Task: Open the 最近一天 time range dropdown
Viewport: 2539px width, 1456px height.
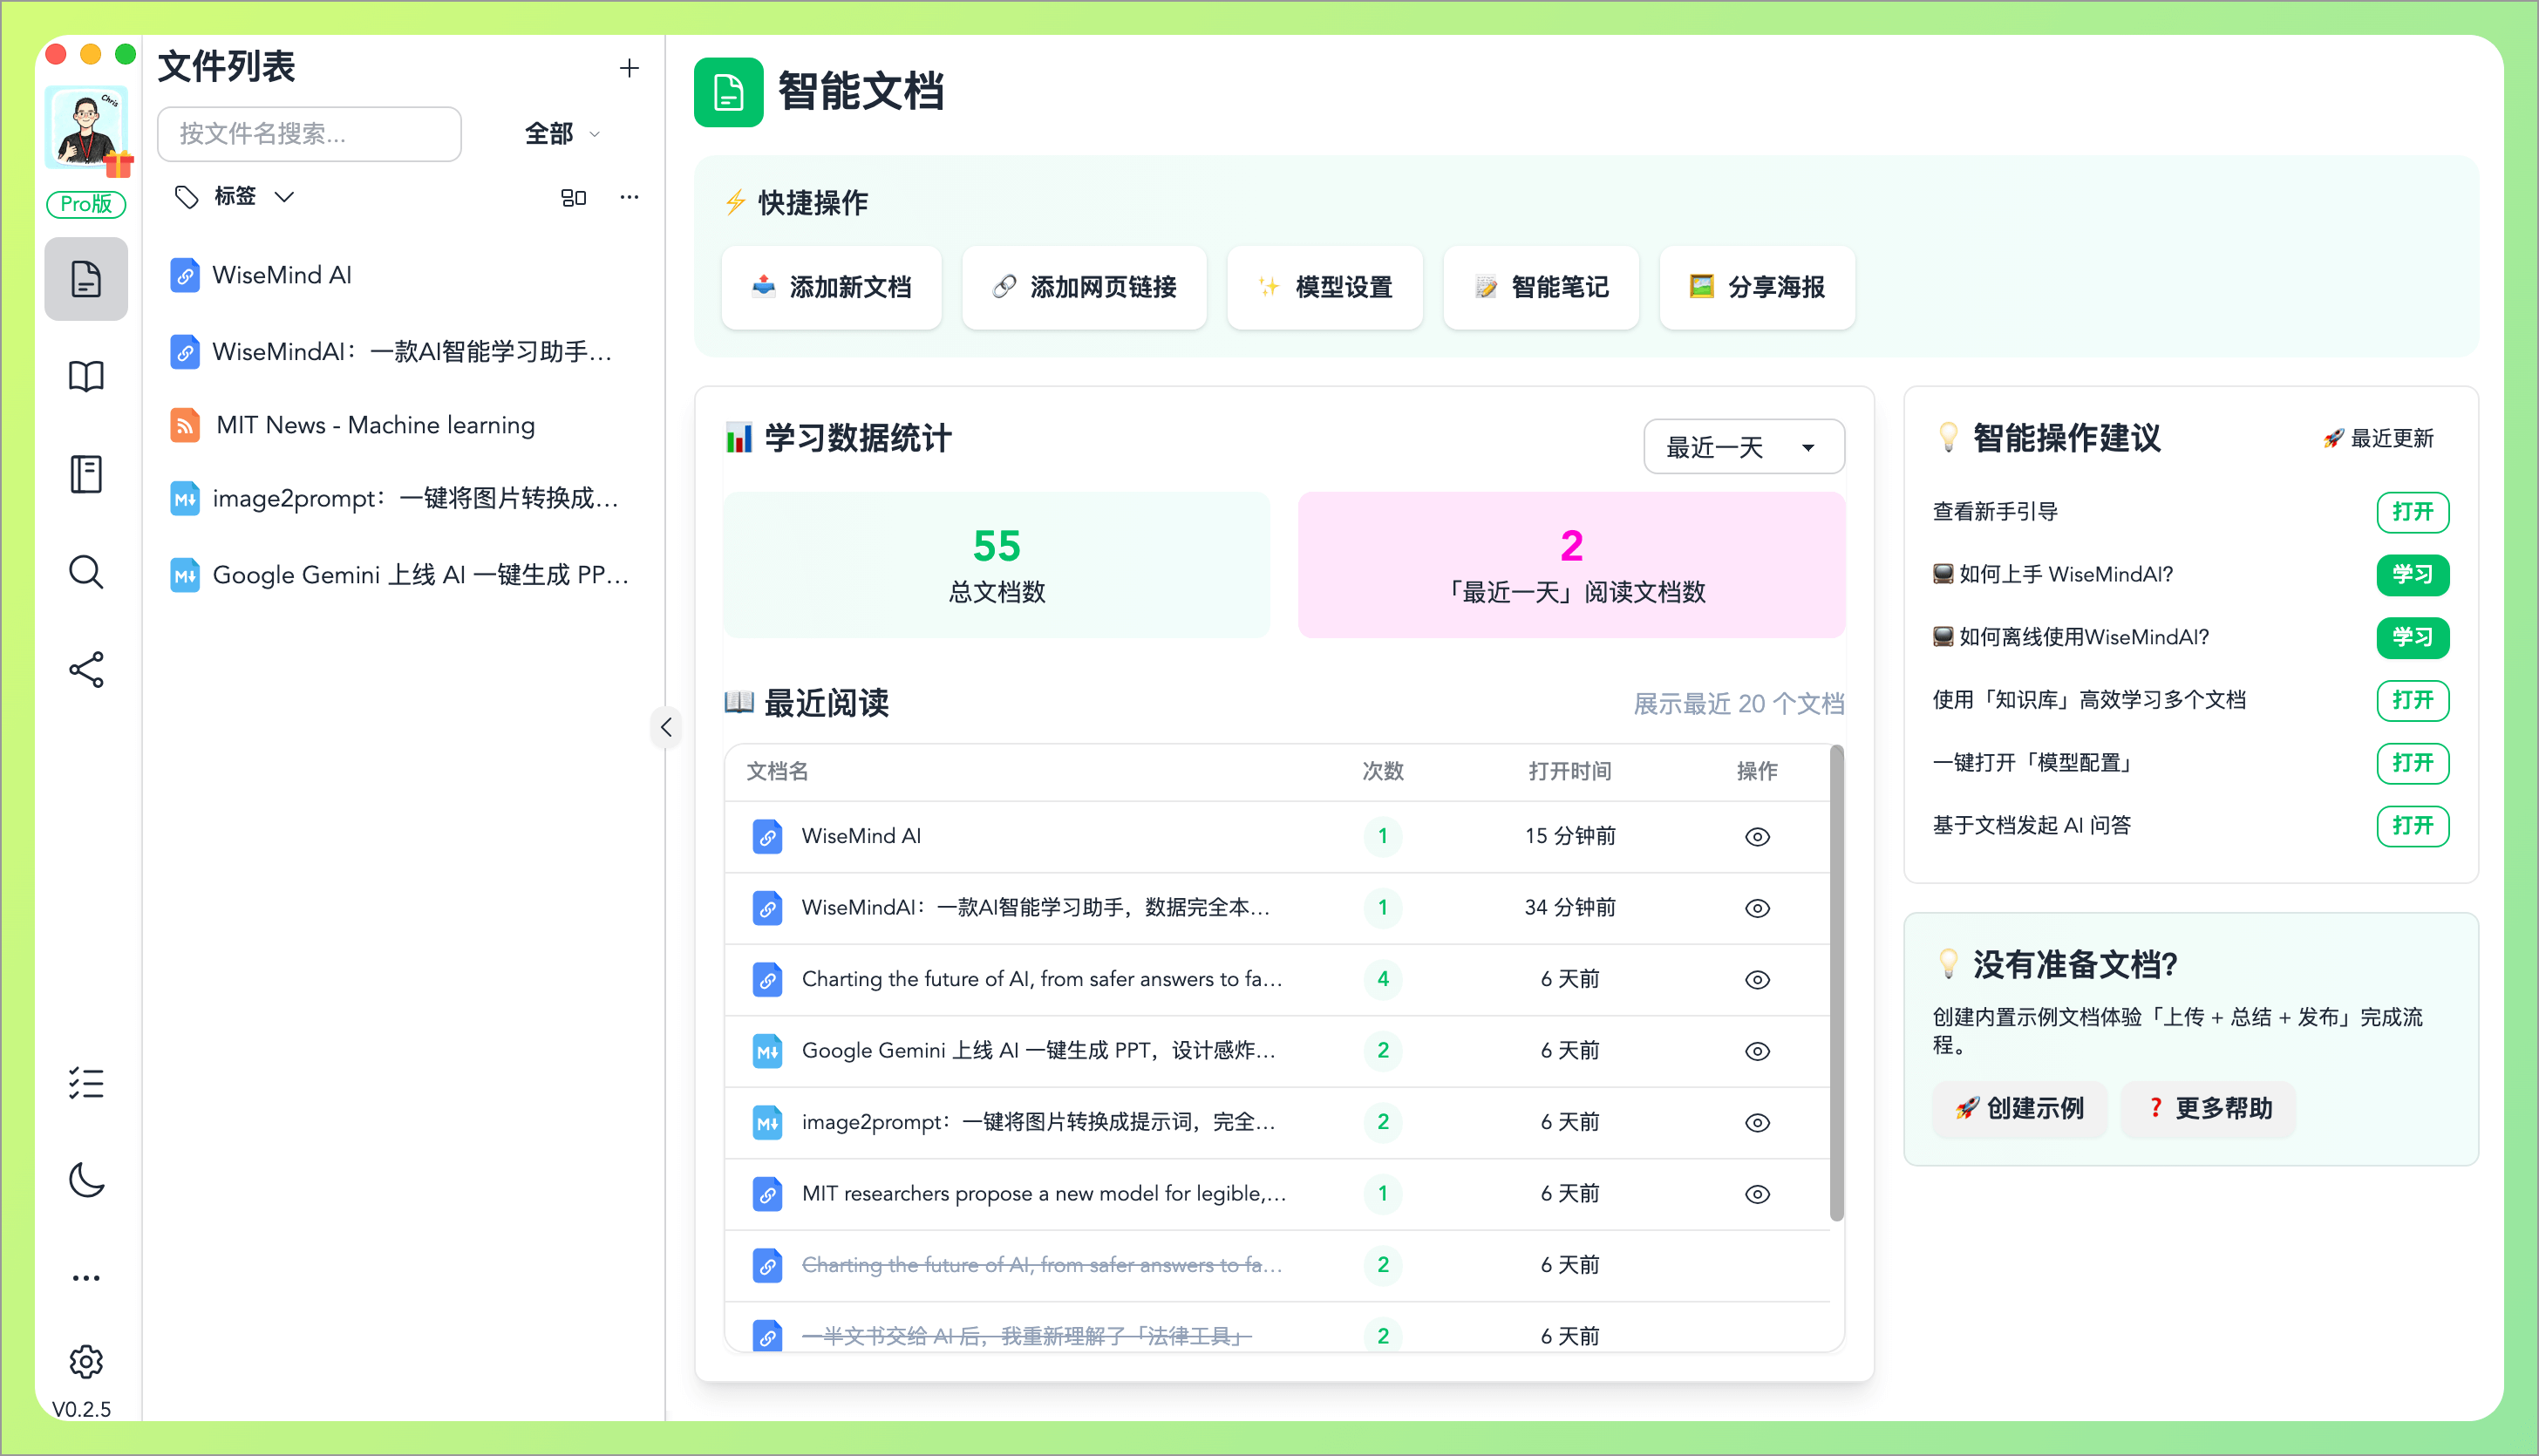Action: 1743,447
